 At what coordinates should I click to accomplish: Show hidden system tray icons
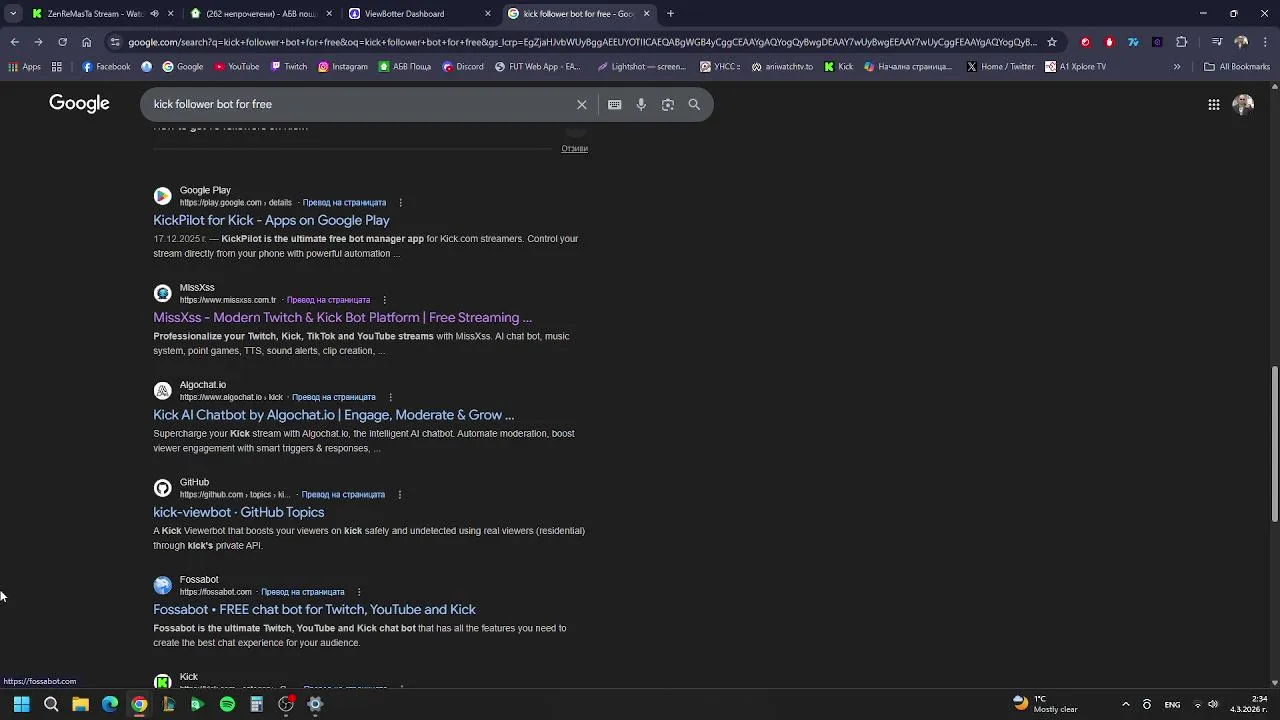1125,704
